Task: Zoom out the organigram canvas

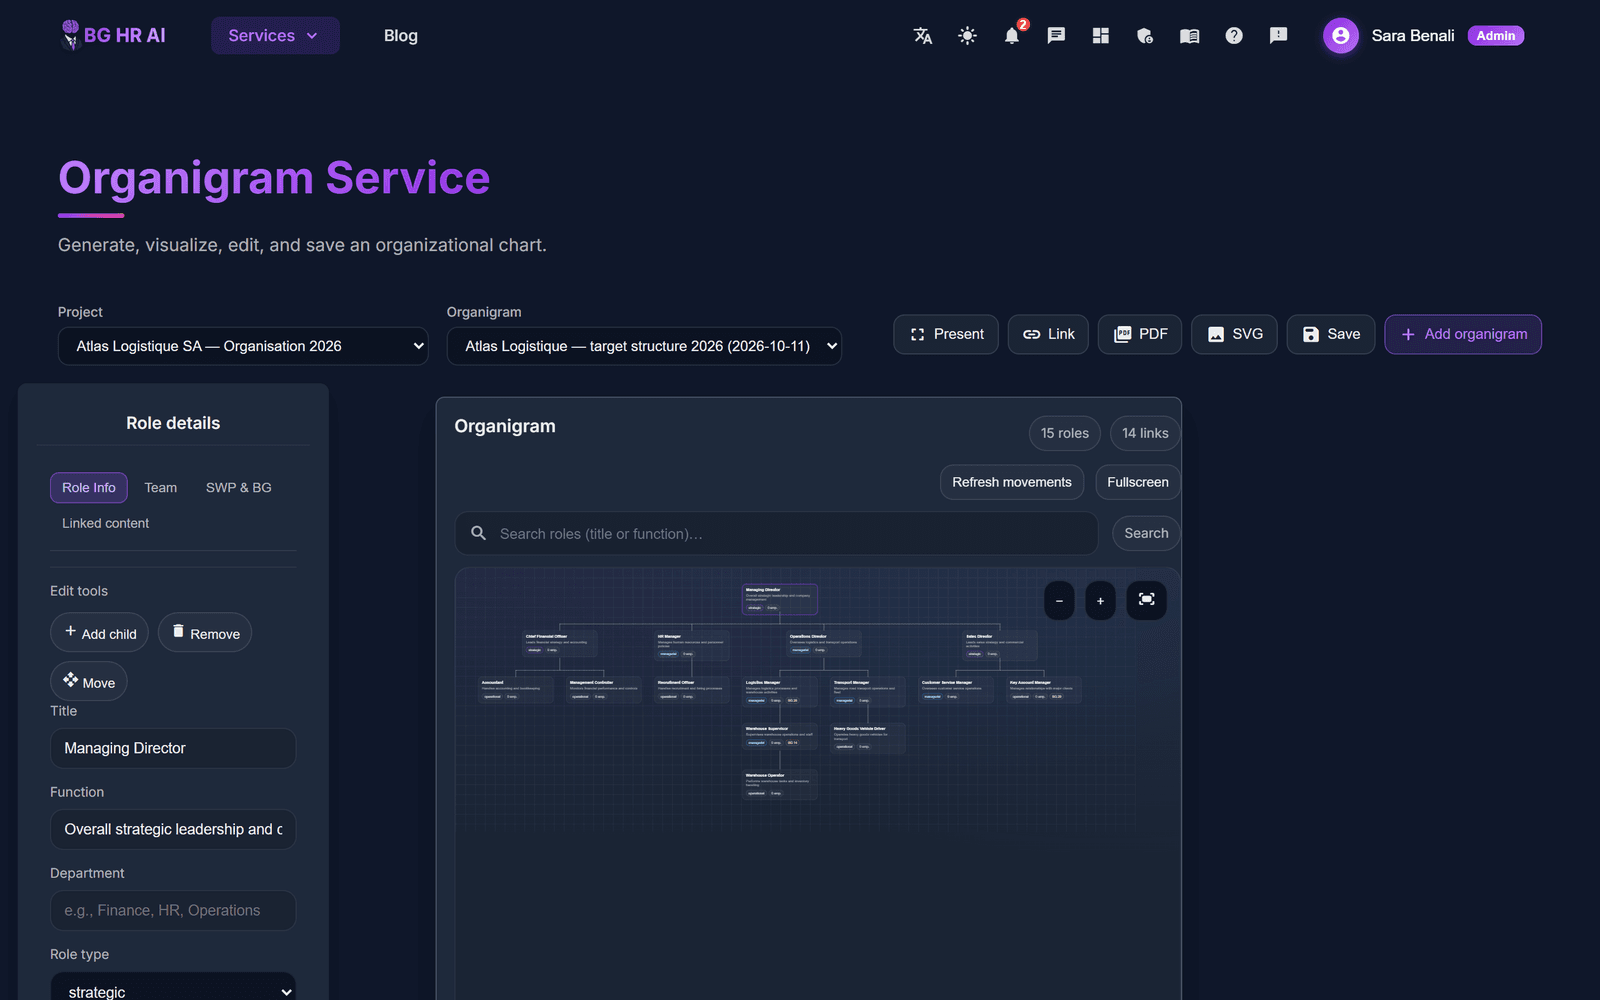Action: tap(1059, 601)
